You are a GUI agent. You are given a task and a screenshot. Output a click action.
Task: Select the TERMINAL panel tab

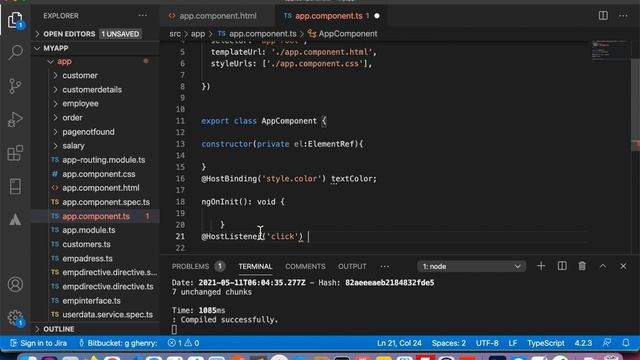255,267
